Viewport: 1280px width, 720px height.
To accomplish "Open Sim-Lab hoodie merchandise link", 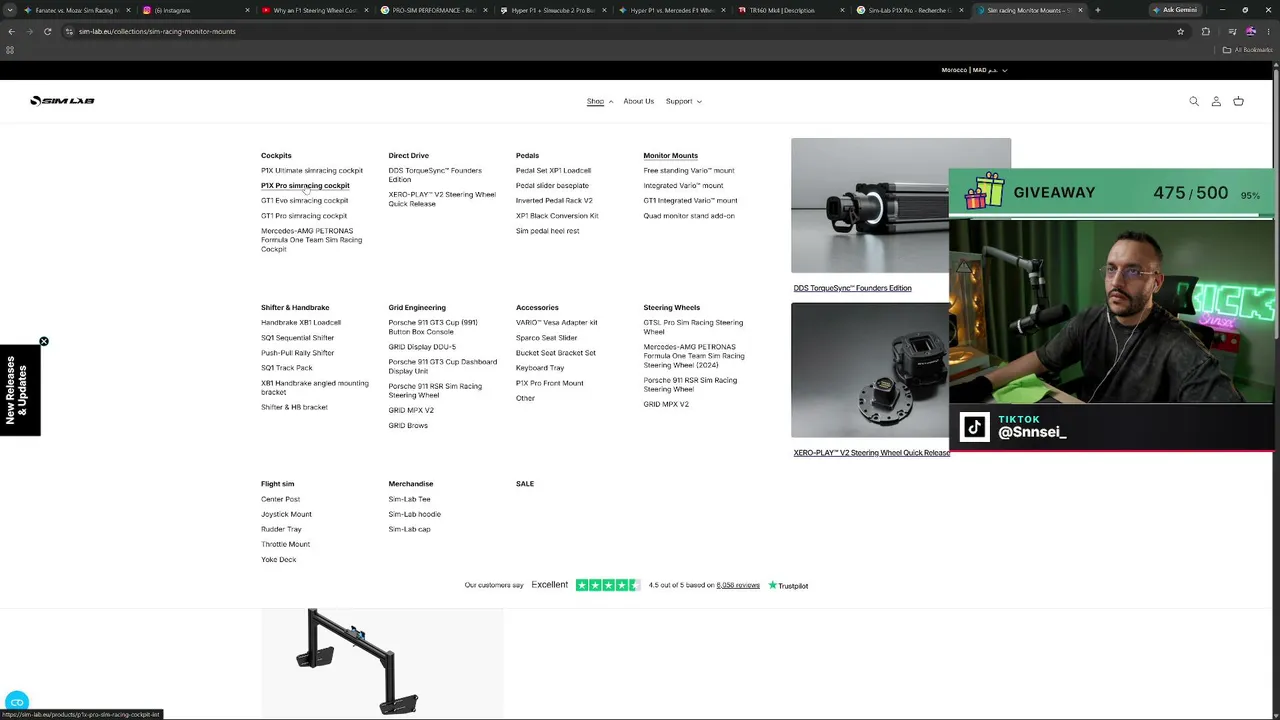I will pos(414,514).
